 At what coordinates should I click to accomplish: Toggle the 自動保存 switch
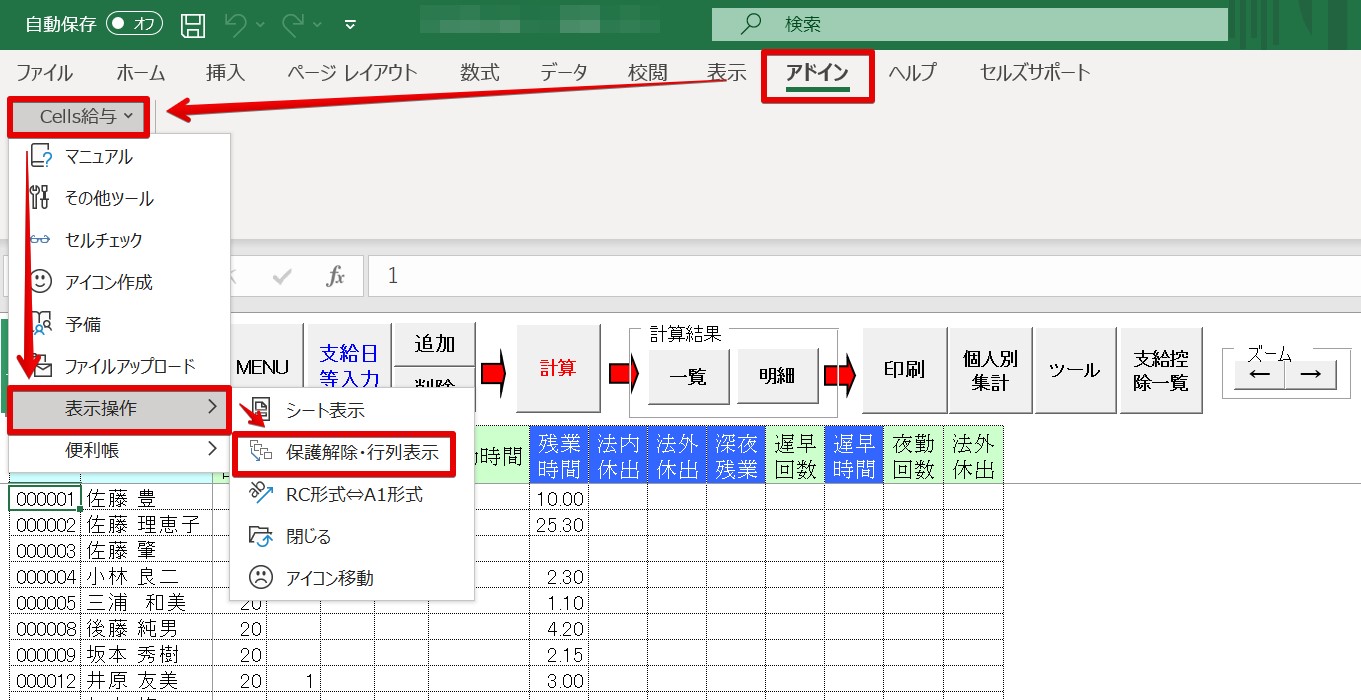click(x=134, y=24)
